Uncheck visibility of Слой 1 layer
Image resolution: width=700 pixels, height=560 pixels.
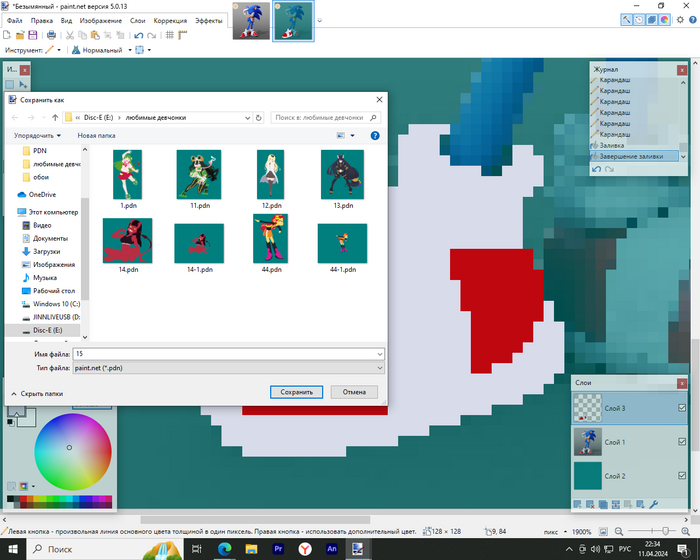[x=682, y=441]
